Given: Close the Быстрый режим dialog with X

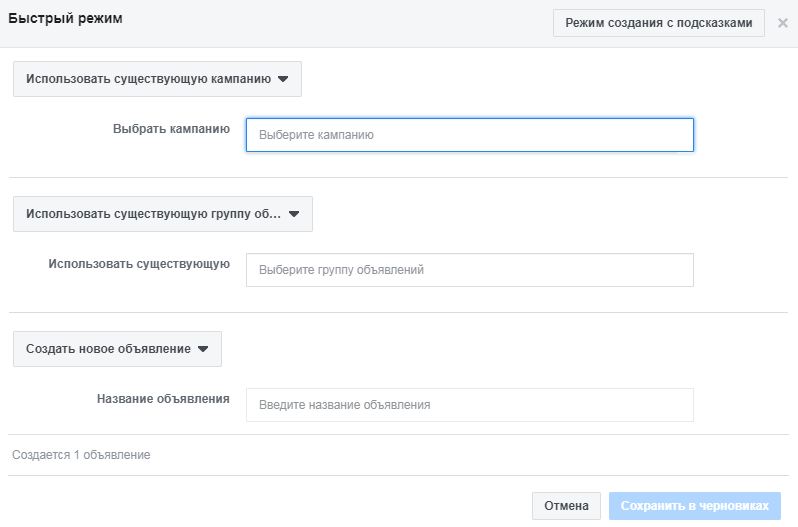Looking at the screenshot, I should click(783, 23).
